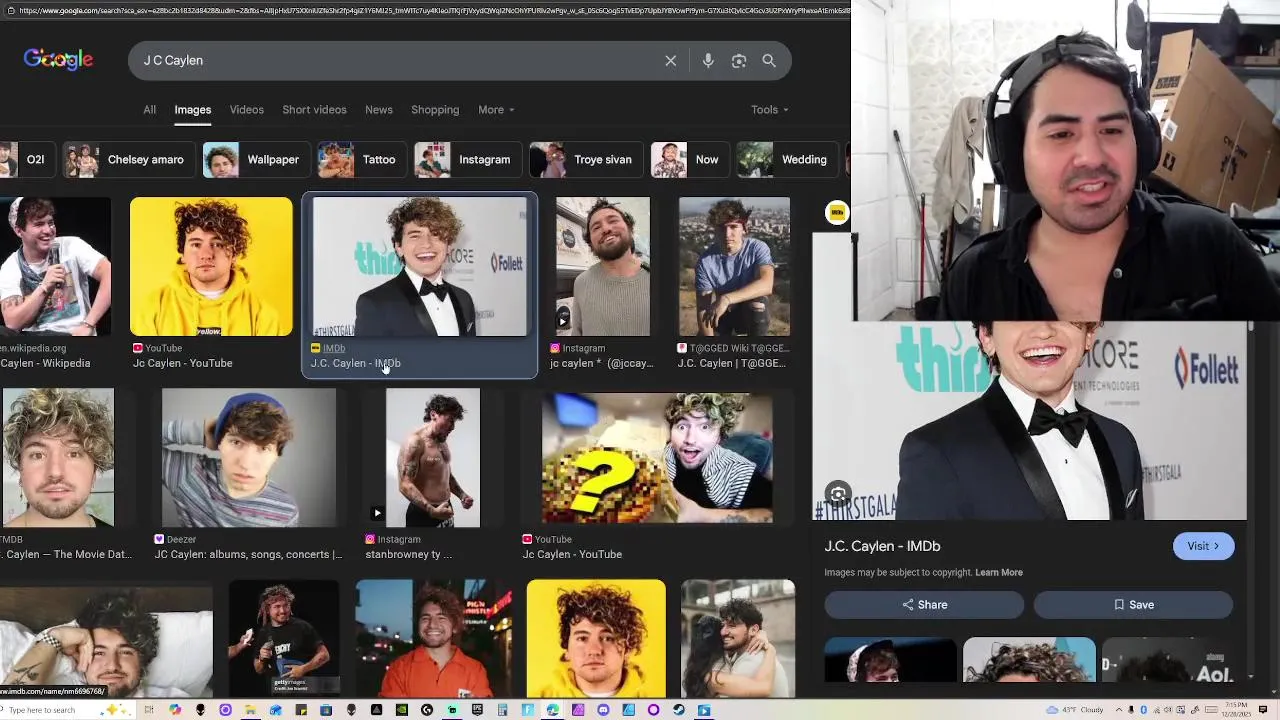
Task: Open the J.C. Caylen - IMDb title link in the preview panel
Action: [x=882, y=546]
